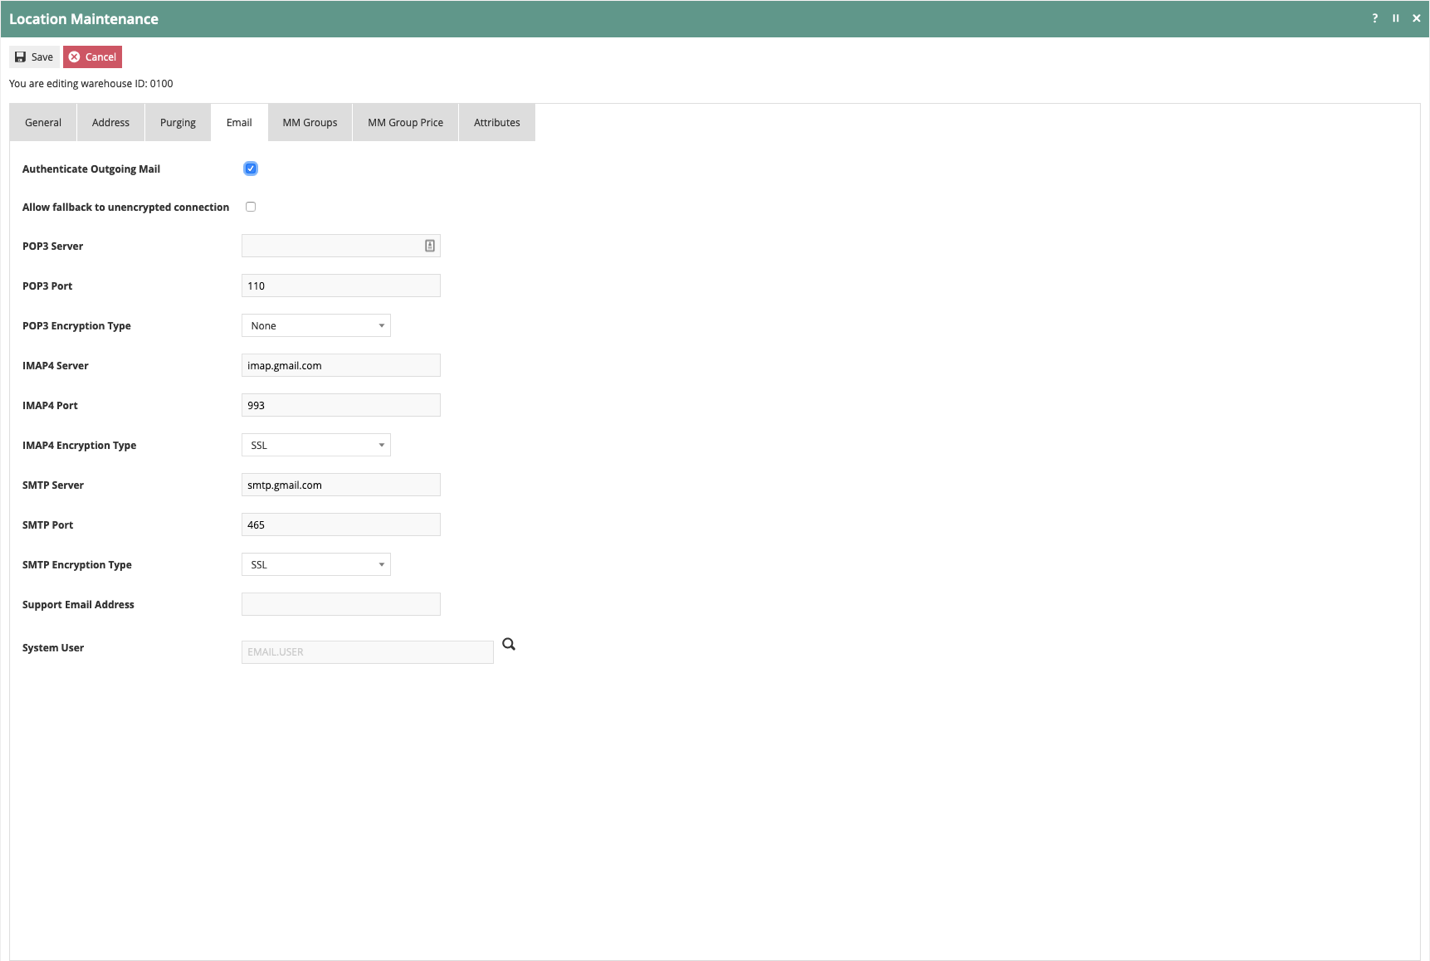1430x961 pixels.
Task: Switch to the General tab
Action: point(43,122)
